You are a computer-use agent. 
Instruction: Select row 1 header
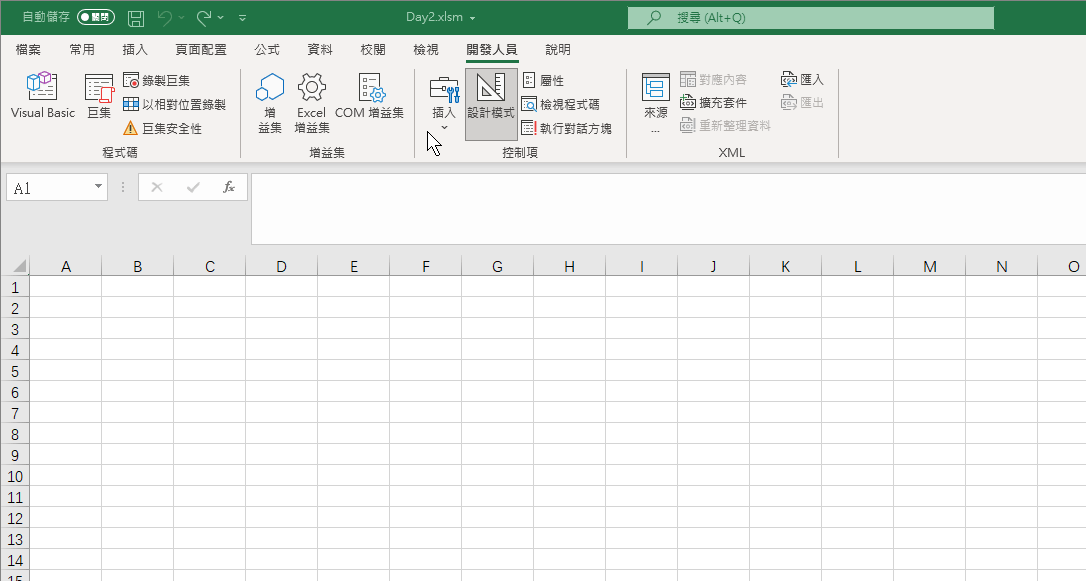click(x=15, y=287)
